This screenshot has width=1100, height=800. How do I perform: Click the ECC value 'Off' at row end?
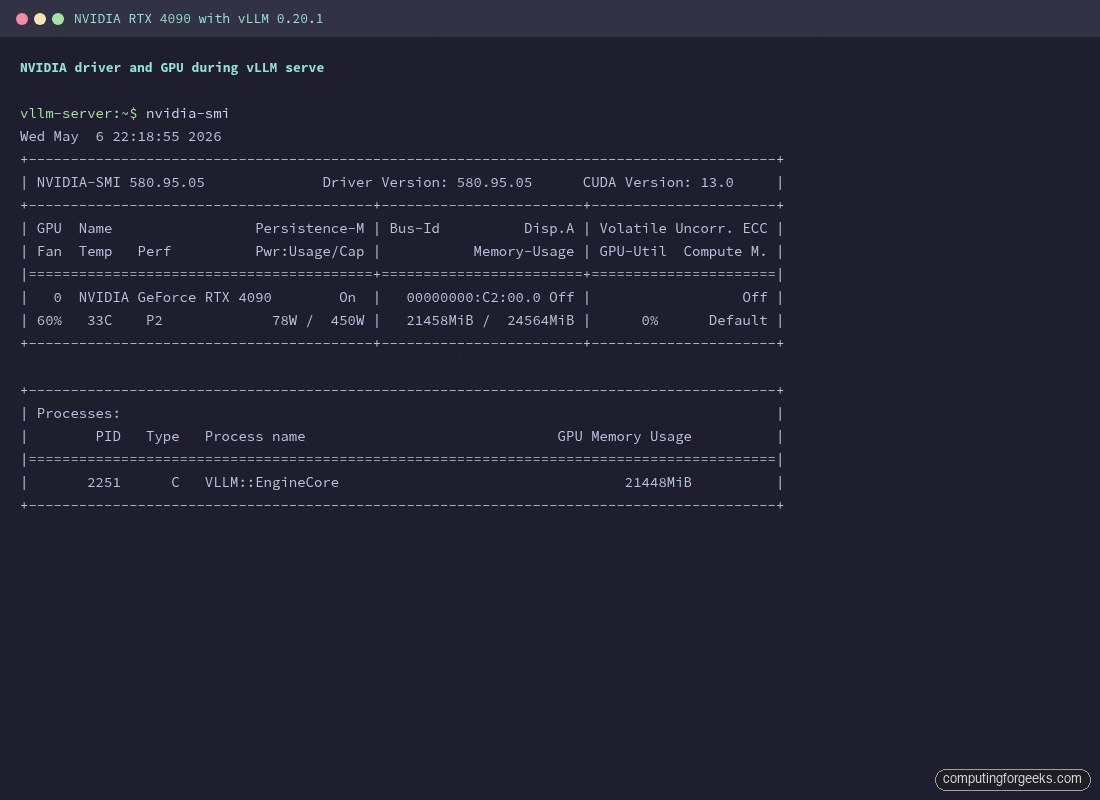[755, 298]
